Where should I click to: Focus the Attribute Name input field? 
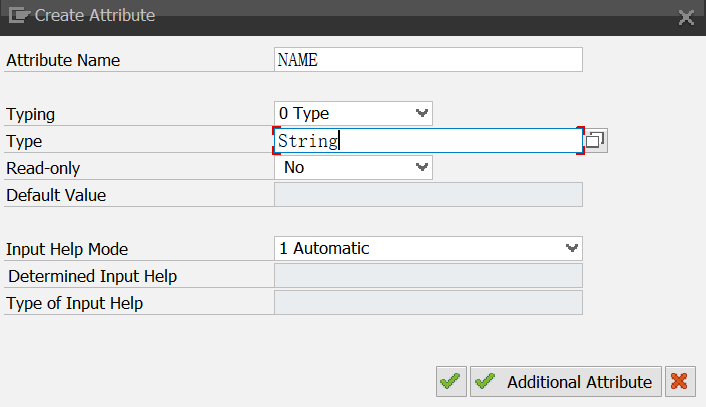click(x=428, y=59)
